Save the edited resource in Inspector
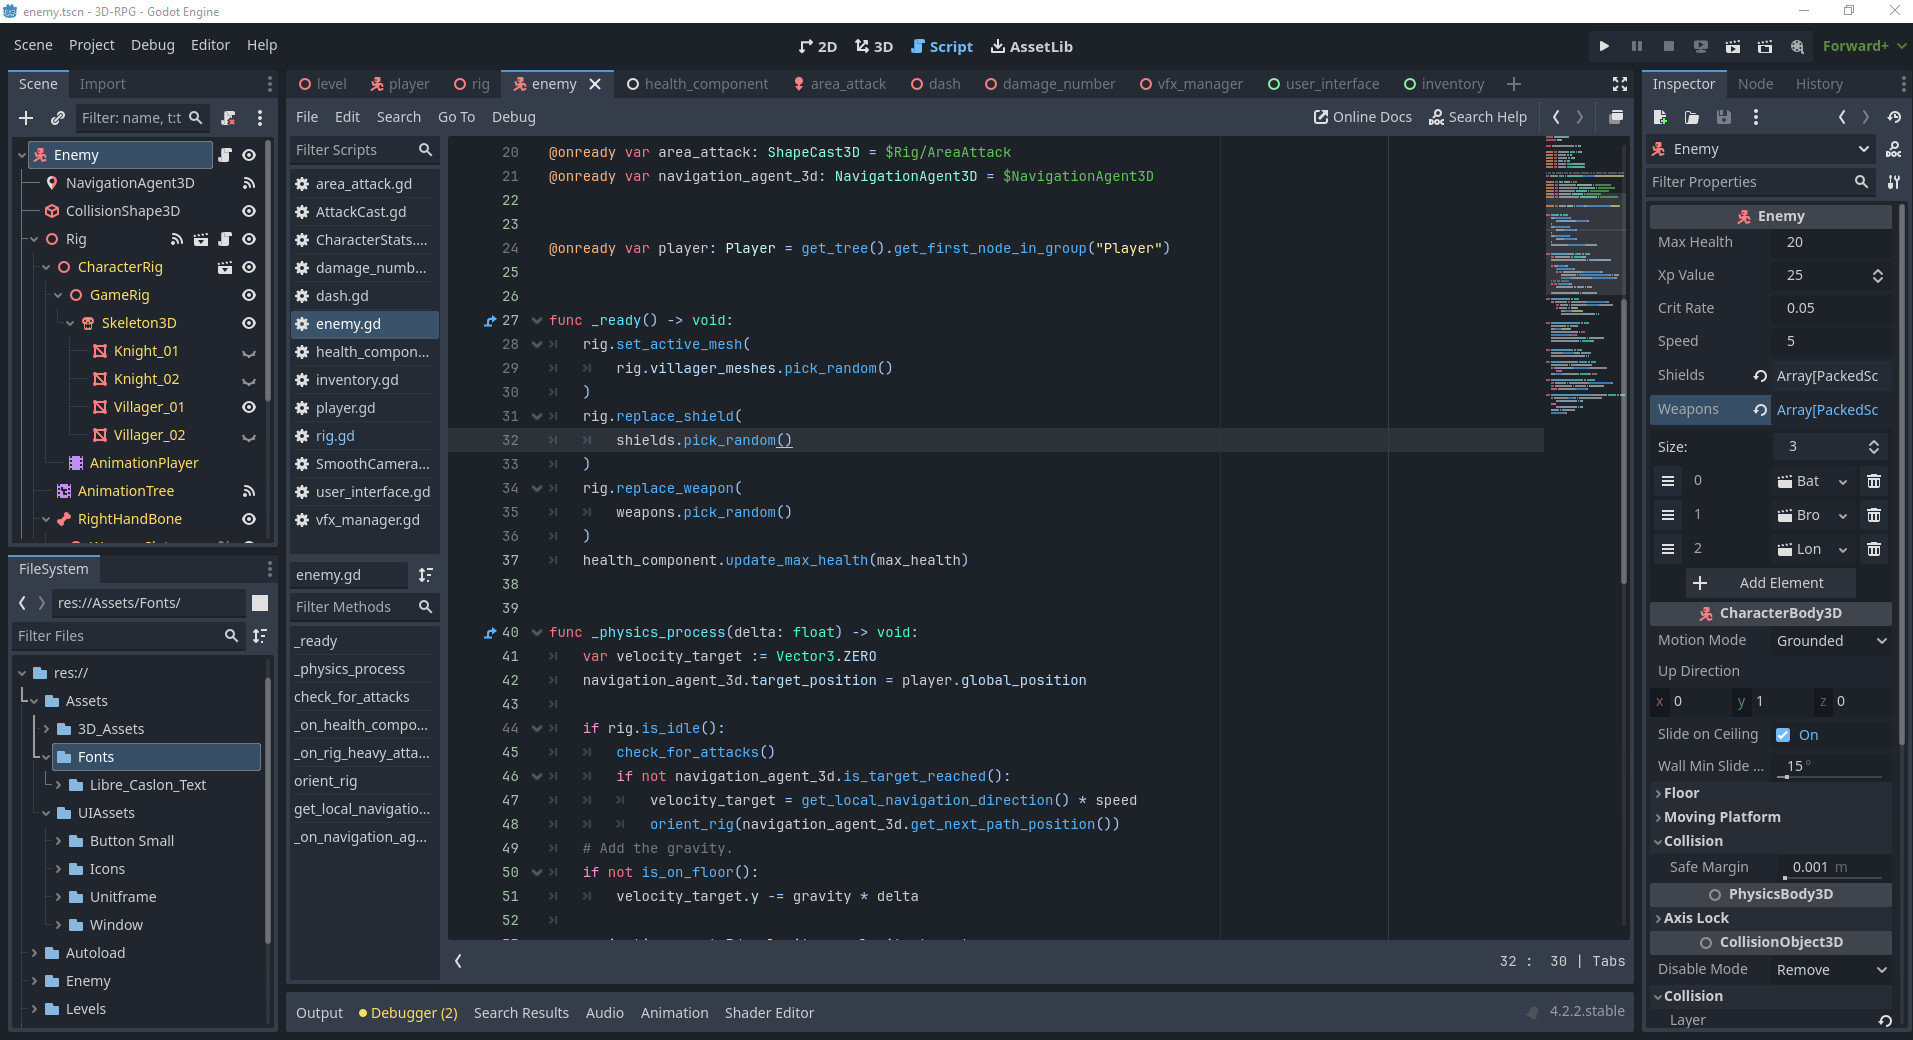The image size is (1913, 1040). click(x=1724, y=117)
